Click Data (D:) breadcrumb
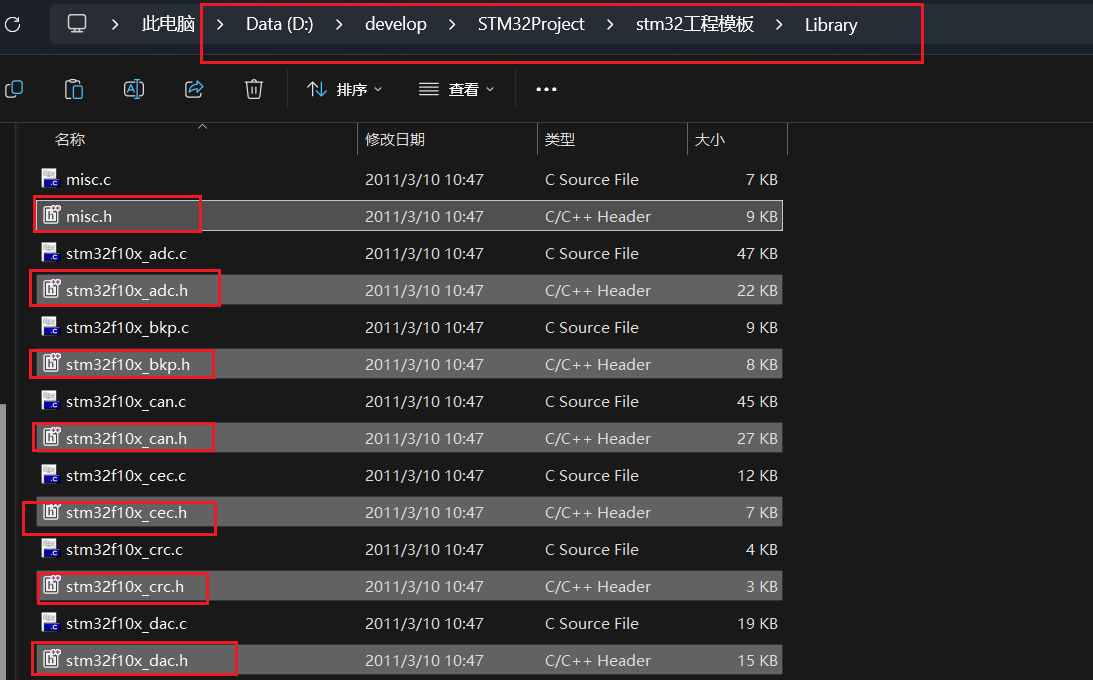 click(x=280, y=24)
